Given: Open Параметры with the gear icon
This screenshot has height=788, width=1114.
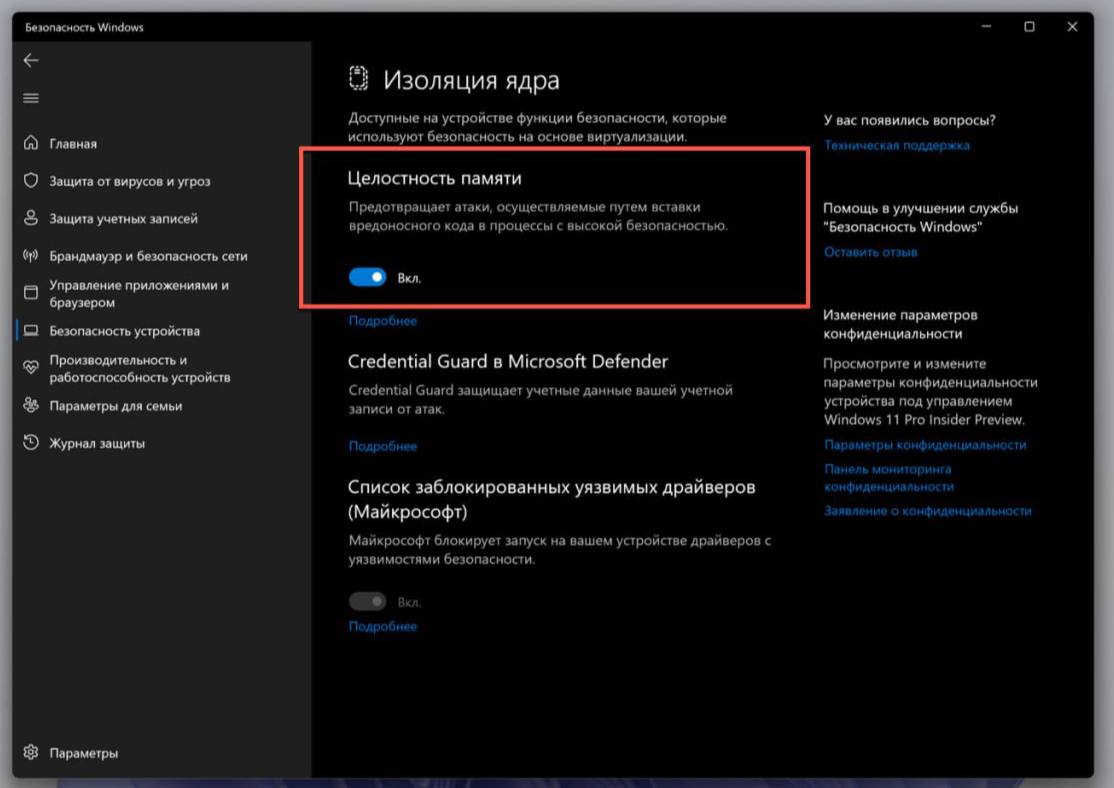Looking at the screenshot, I should [31, 753].
